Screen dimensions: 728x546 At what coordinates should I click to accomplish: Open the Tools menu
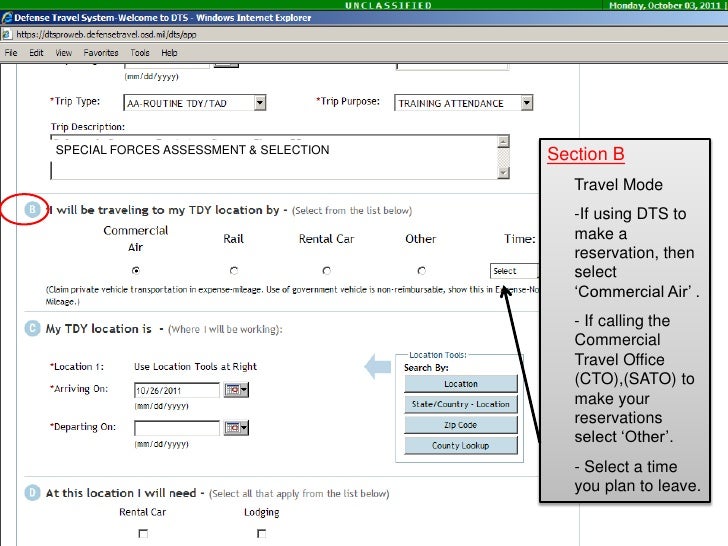coord(140,53)
